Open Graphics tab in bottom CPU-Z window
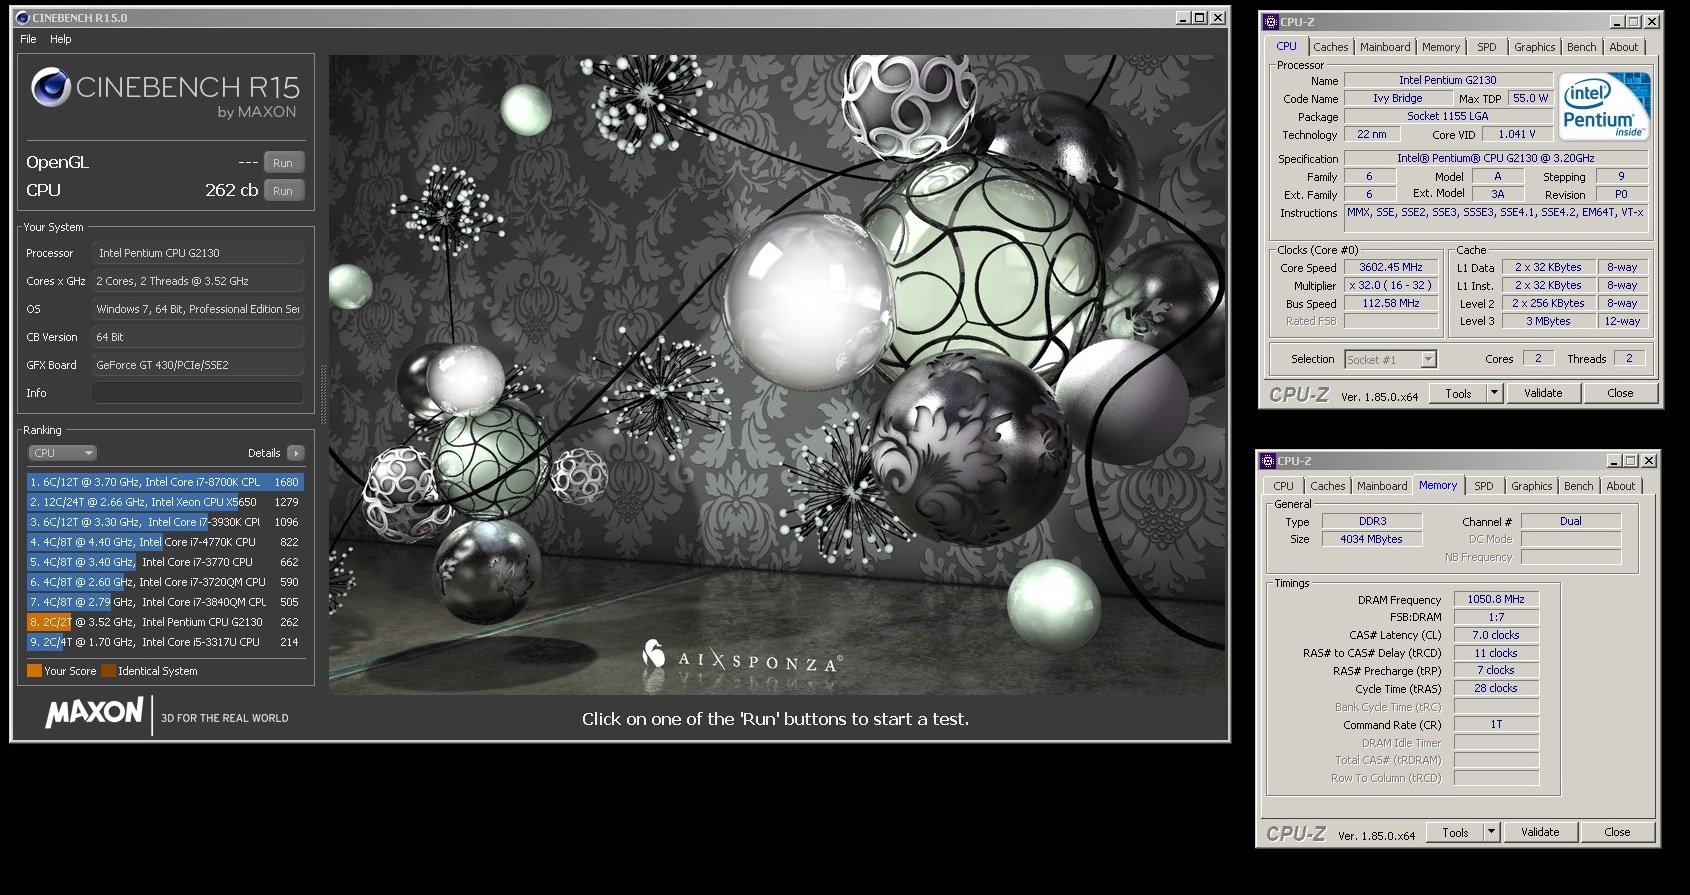Image resolution: width=1690 pixels, height=895 pixels. (x=1531, y=486)
